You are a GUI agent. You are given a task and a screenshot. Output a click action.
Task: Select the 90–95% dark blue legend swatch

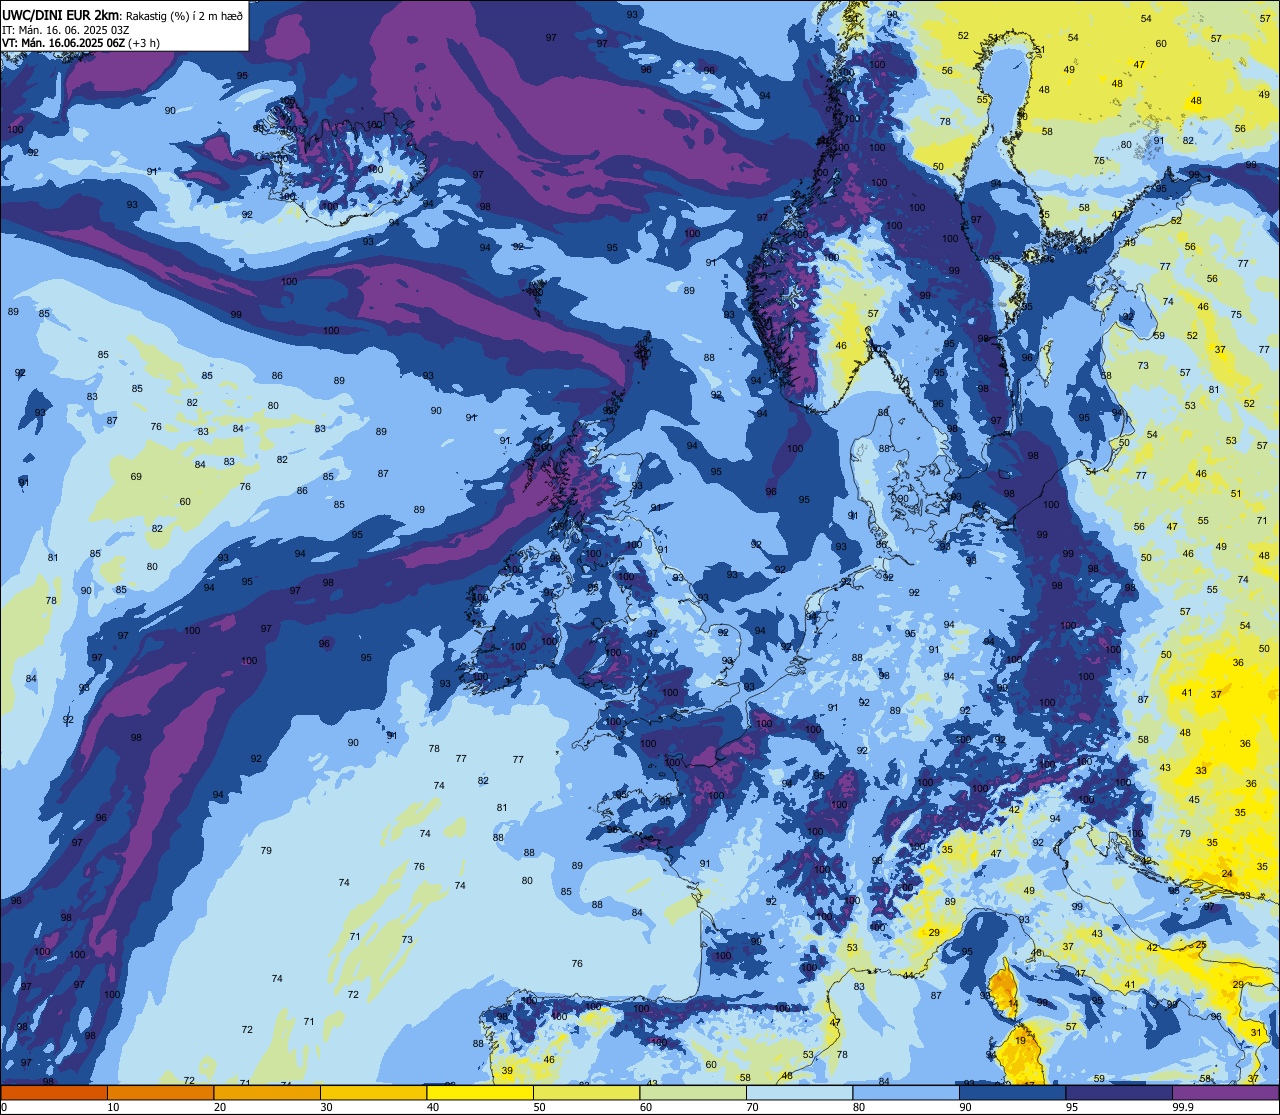tap(1013, 1092)
